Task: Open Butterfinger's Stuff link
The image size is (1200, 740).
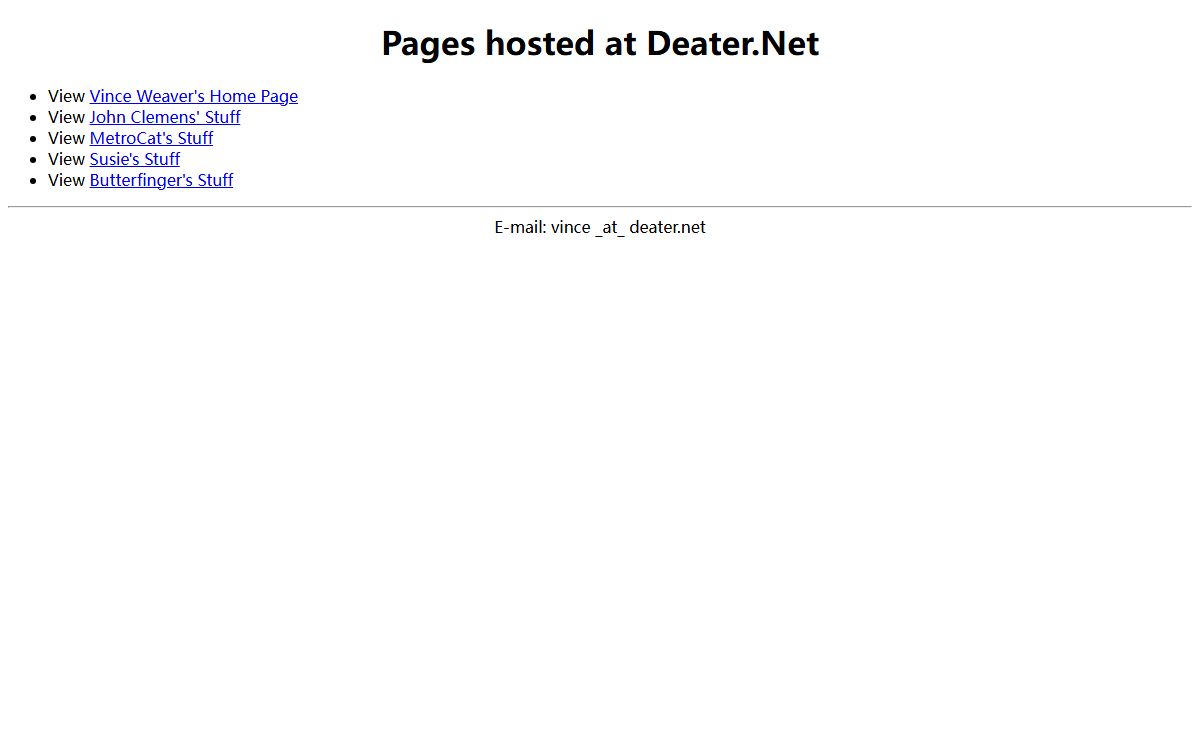Action: 161,180
